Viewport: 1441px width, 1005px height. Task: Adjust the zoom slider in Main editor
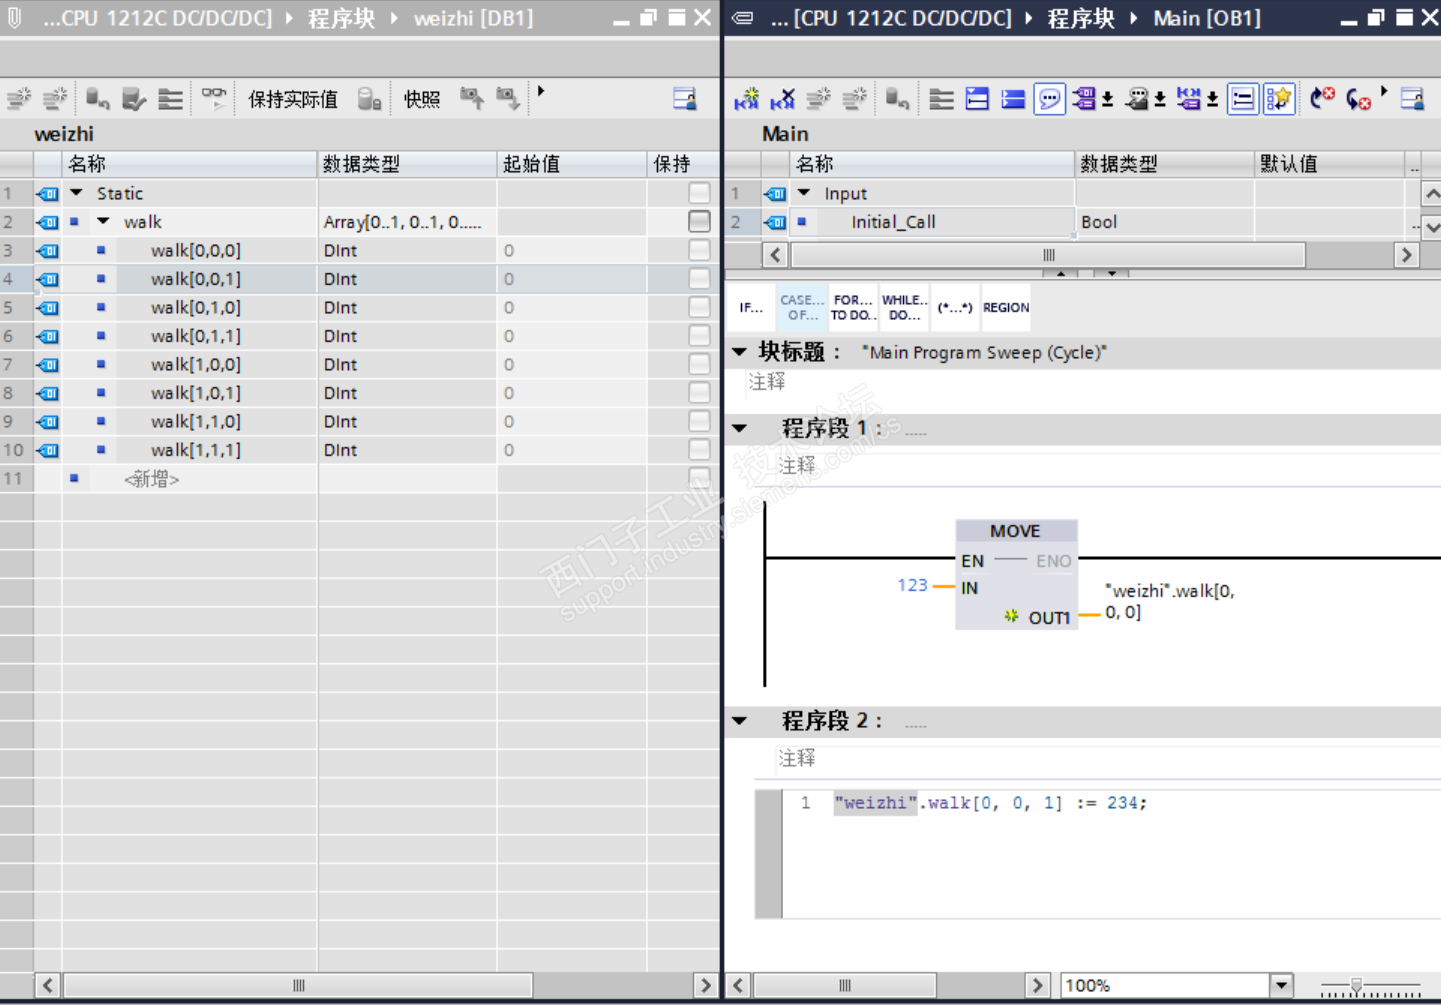1356,986
